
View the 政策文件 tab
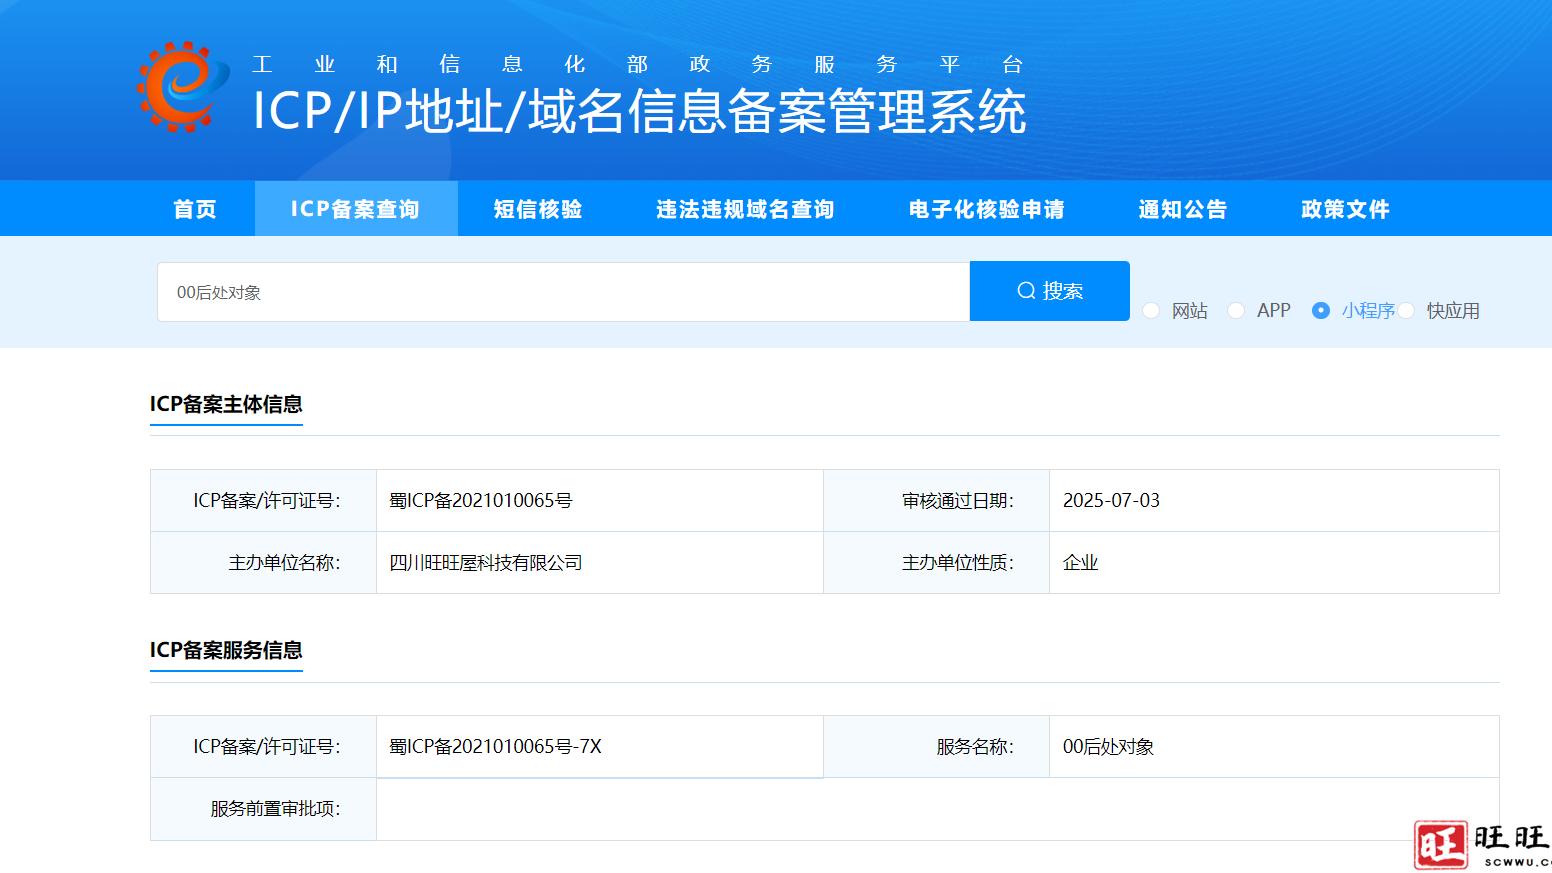pos(1346,209)
